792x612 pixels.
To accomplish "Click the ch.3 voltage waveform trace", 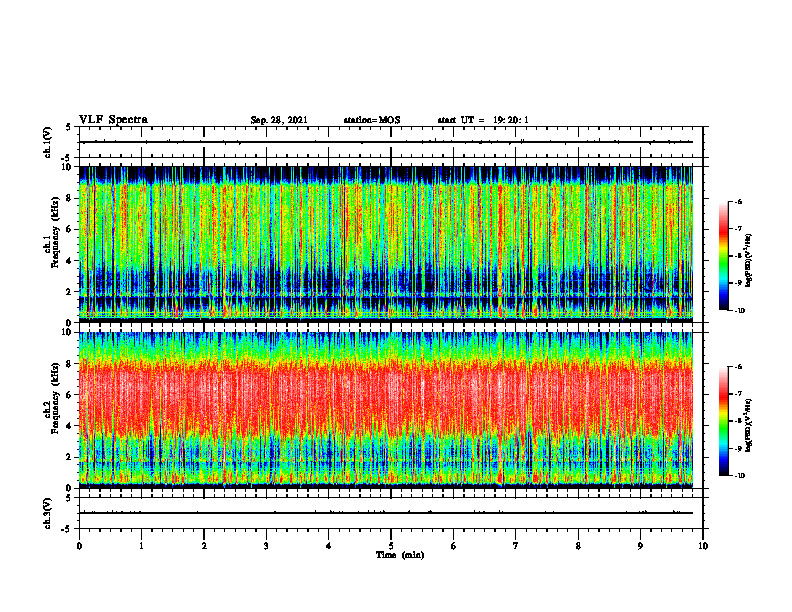I will (x=386, y=513).
